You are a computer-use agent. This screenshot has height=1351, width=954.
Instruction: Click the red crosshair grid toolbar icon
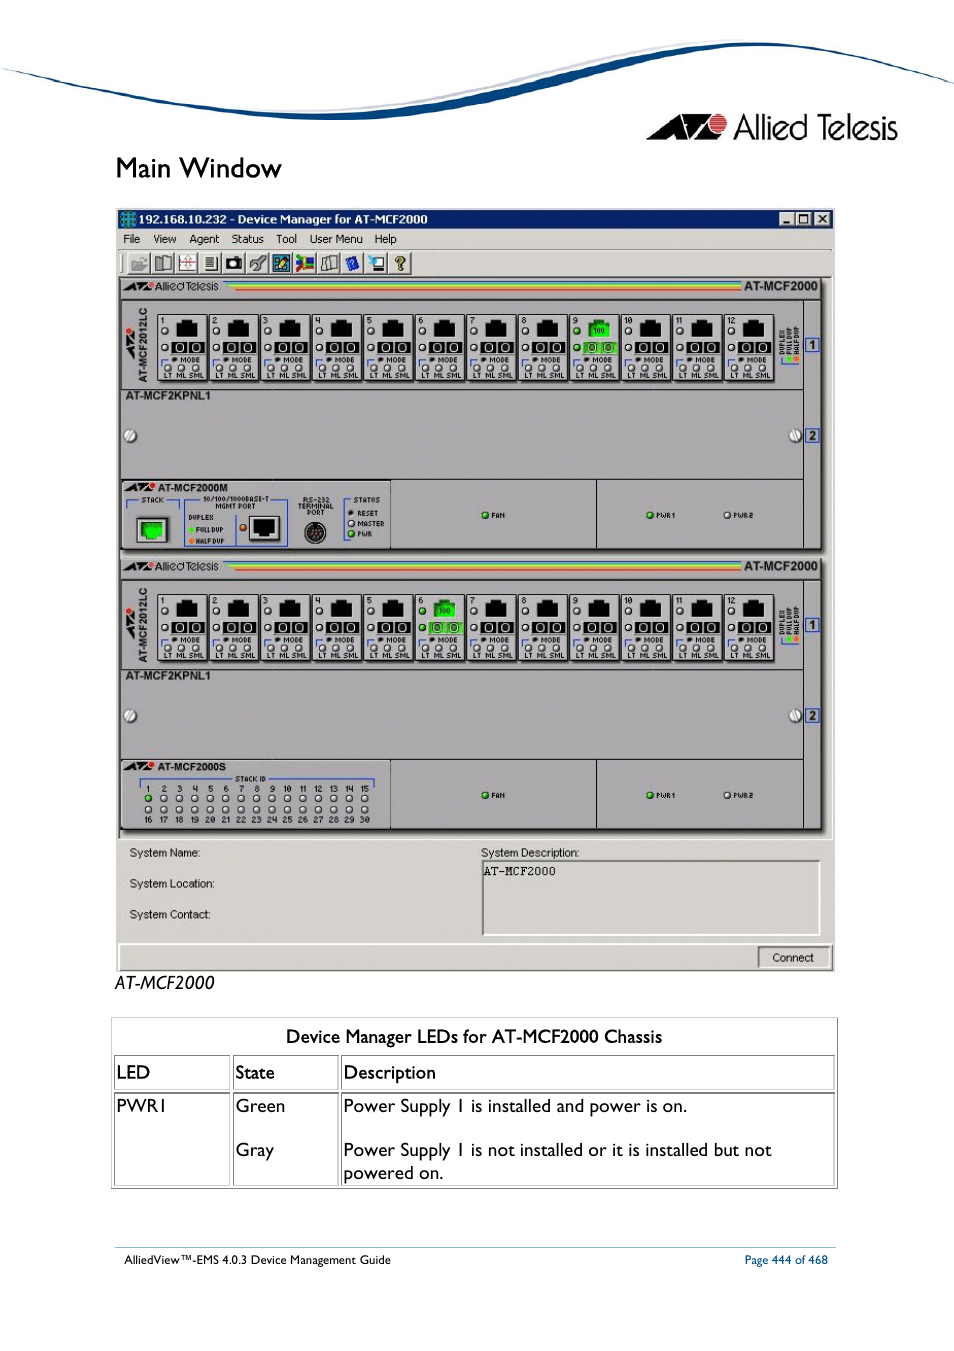coord(187,263)
